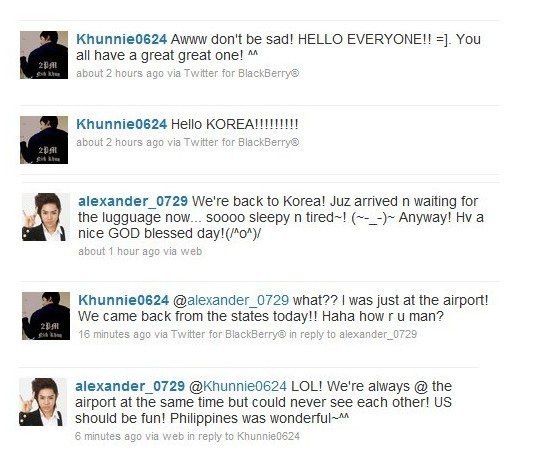Image resolution: width=551 pixels, height=474 pixels.
Task: Open alexander_0729 username on back to Korea tweet
Action: click(133, 201)
